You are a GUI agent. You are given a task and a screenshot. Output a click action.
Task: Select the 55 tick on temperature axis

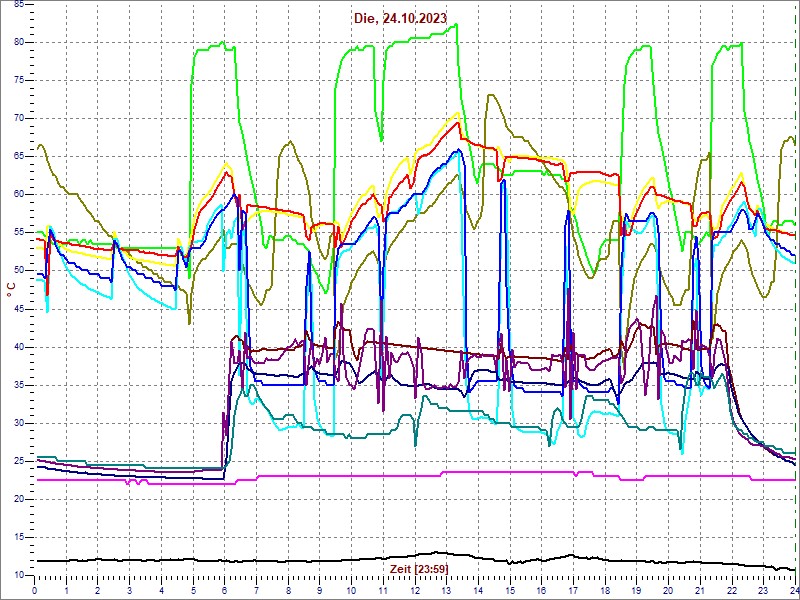(18, 233)
